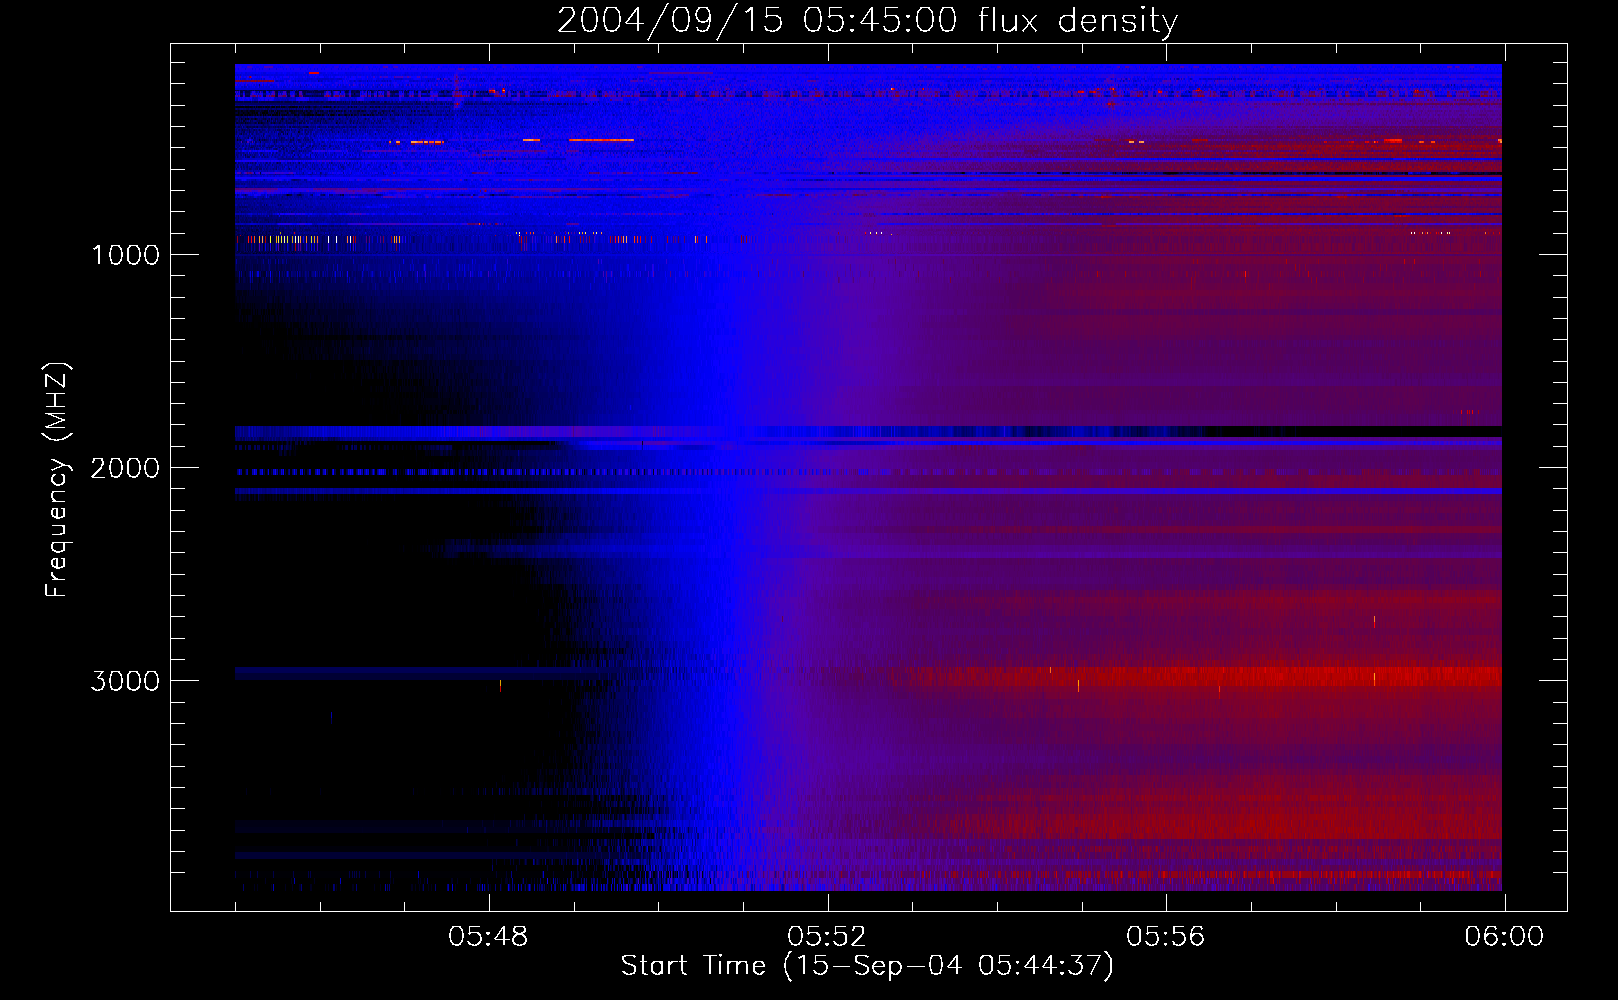Click the 05:52 time tick label
Screen dimensions: 1618x1000
pos(827,937)
